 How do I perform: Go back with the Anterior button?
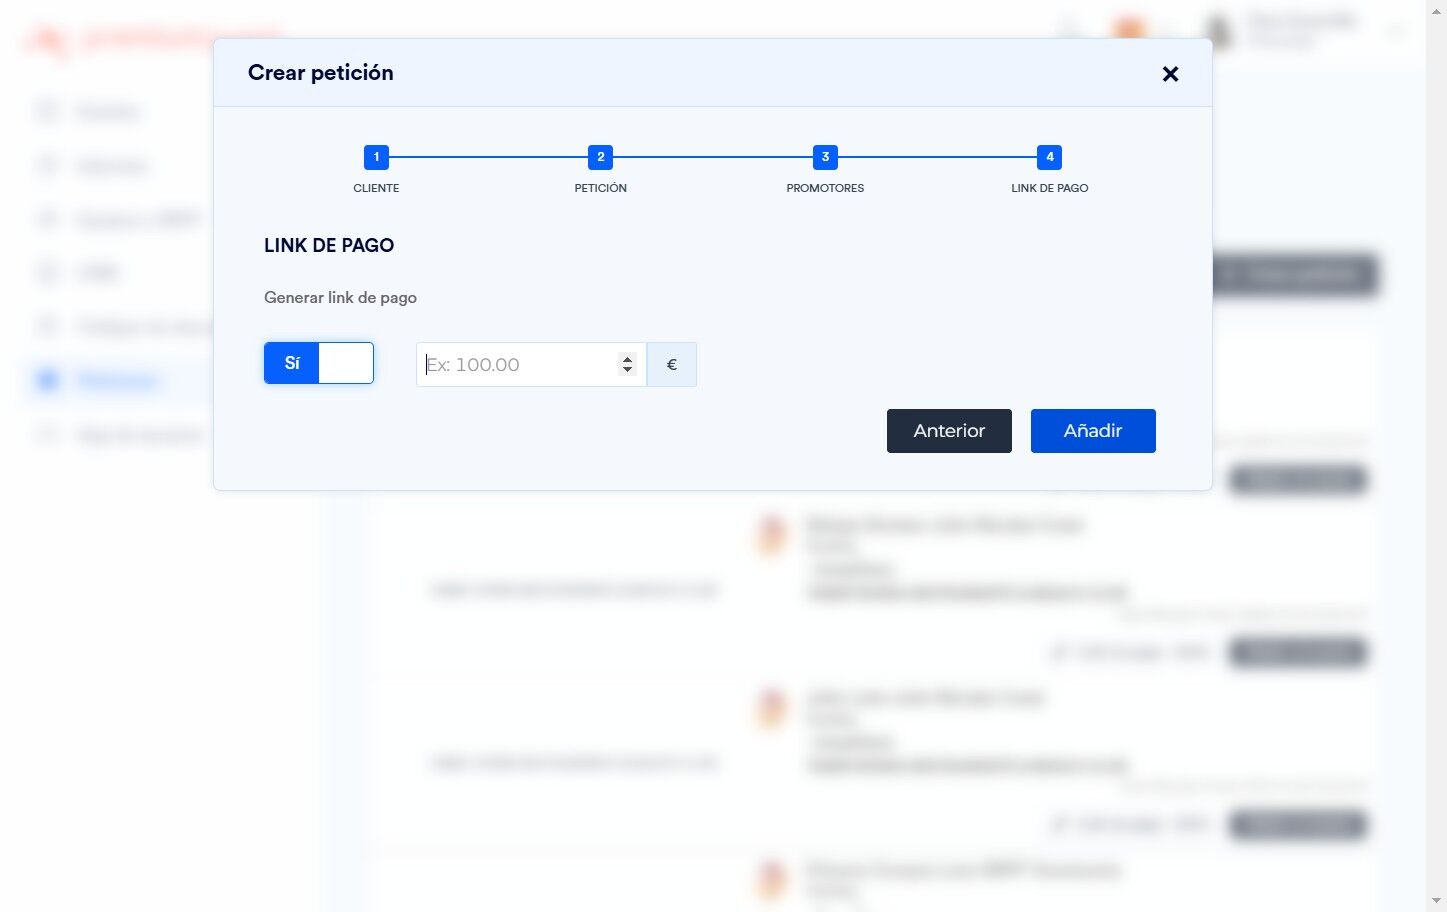949,431
